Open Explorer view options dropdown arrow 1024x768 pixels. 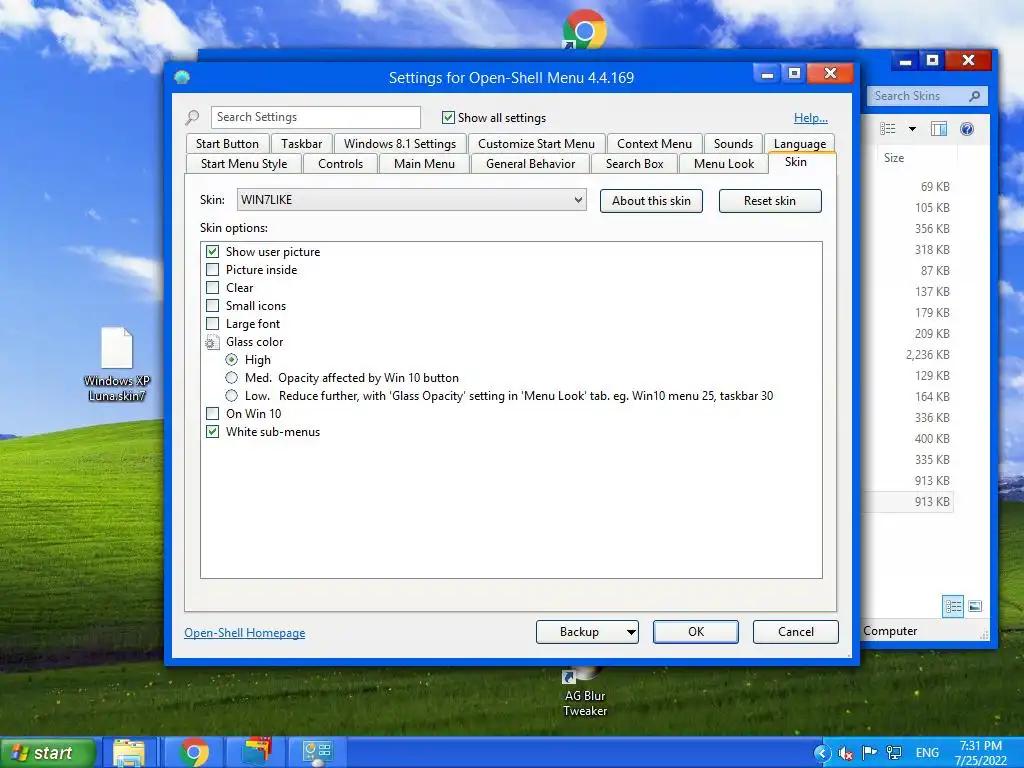click(912, 129)
